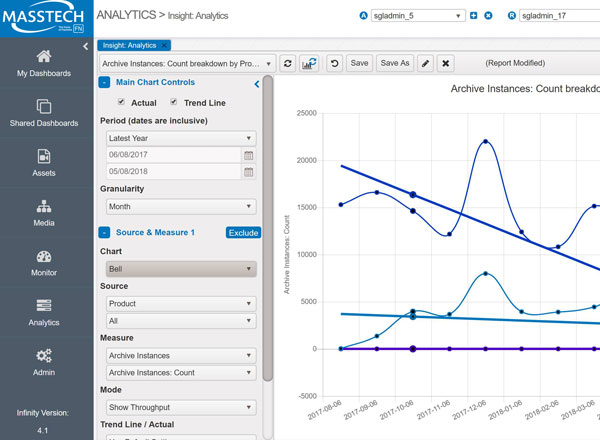Click the chart refresh icon

point(309,64)
